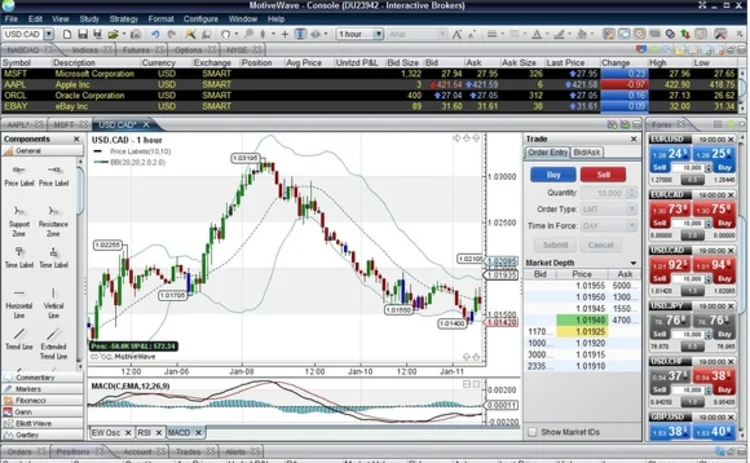Open the Configure menu
The image size is (750, 463).
(201, 19)
